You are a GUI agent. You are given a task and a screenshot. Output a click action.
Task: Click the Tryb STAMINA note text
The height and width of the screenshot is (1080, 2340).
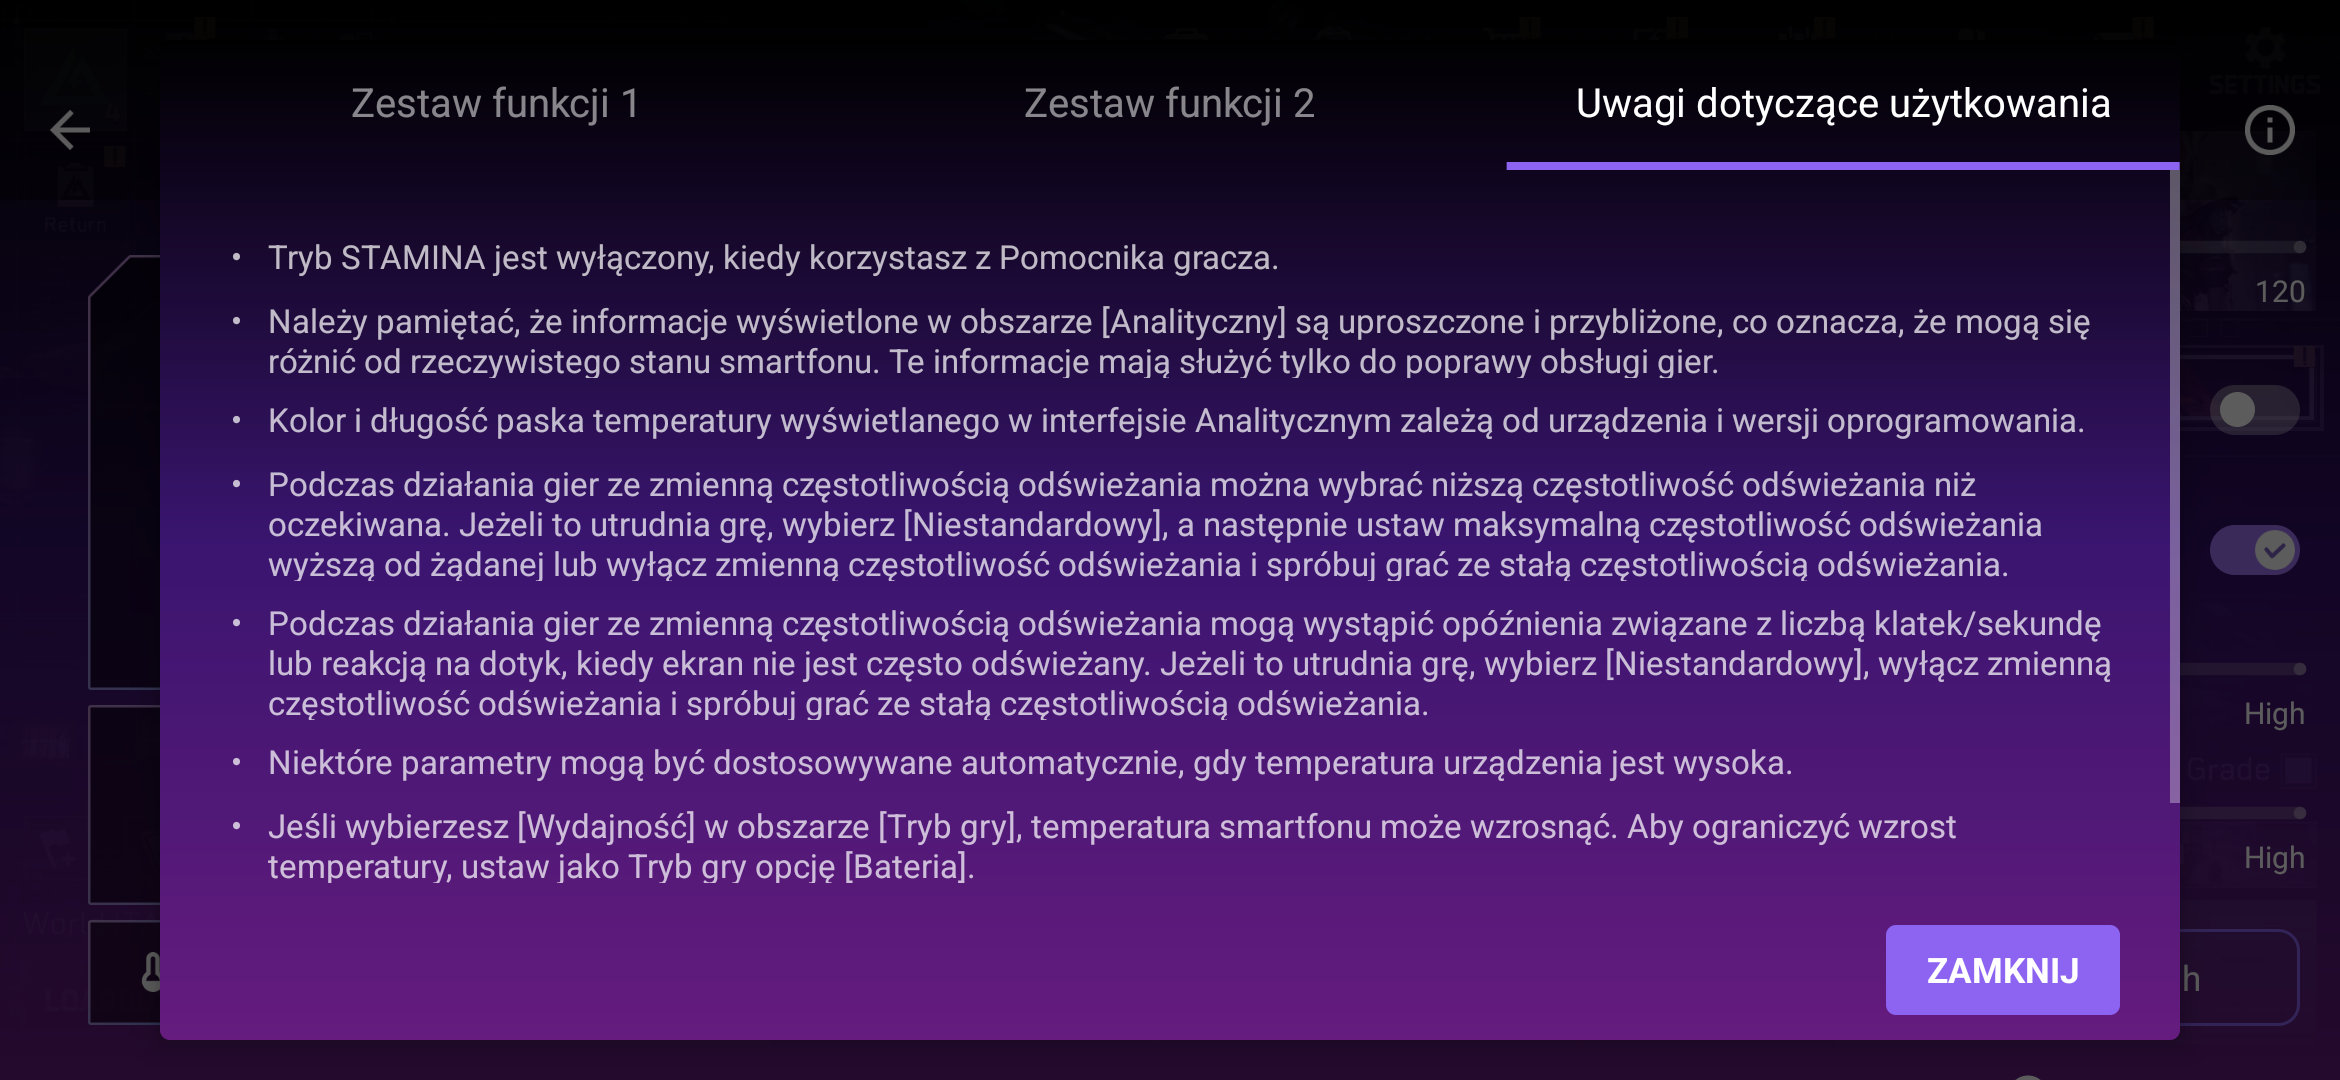point(772,258)
